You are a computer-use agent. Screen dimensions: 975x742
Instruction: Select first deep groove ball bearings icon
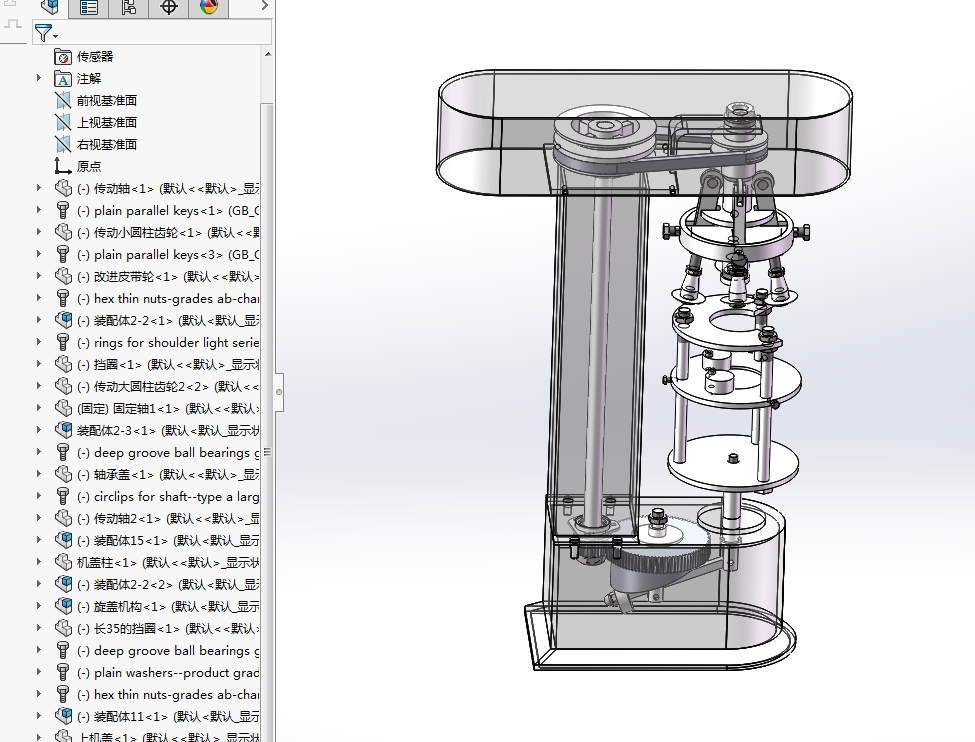[x=63, y=453]
